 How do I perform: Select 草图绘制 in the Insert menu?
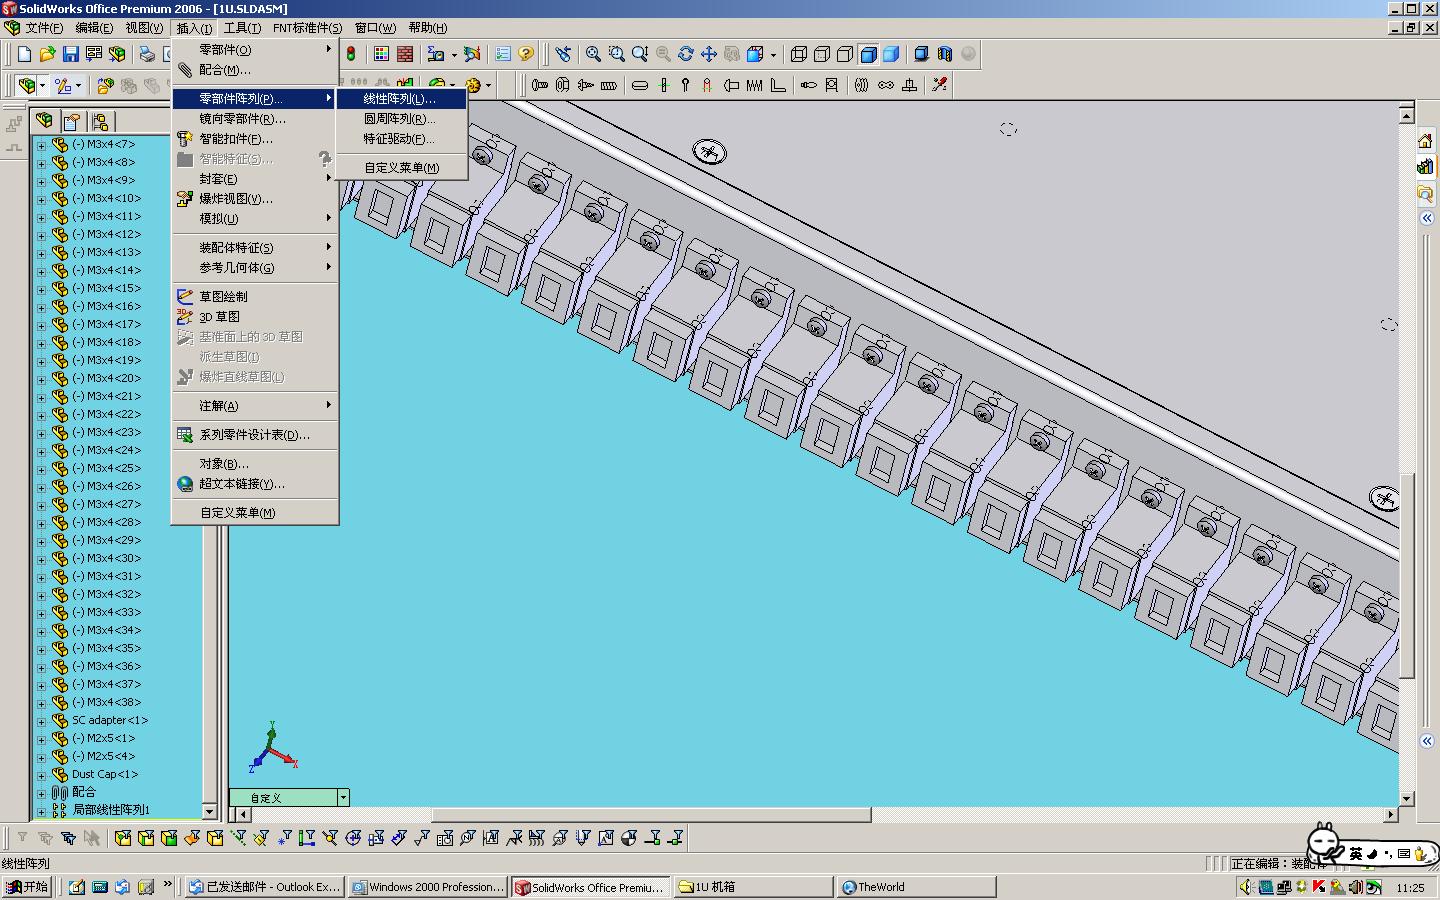tap(255, 297)
